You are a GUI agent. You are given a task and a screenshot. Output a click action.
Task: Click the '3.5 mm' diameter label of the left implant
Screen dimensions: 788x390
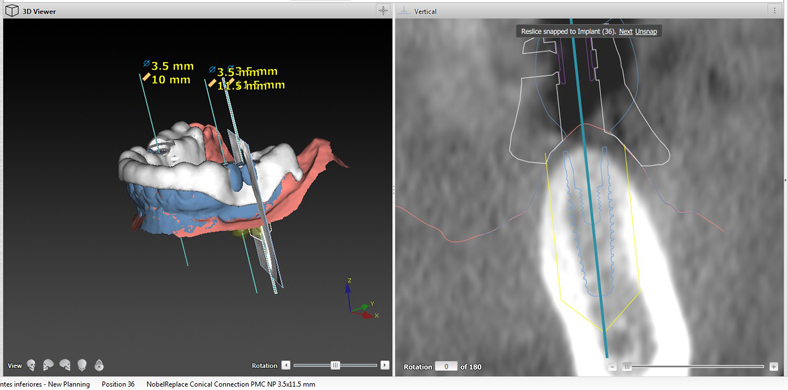[172, 66]
